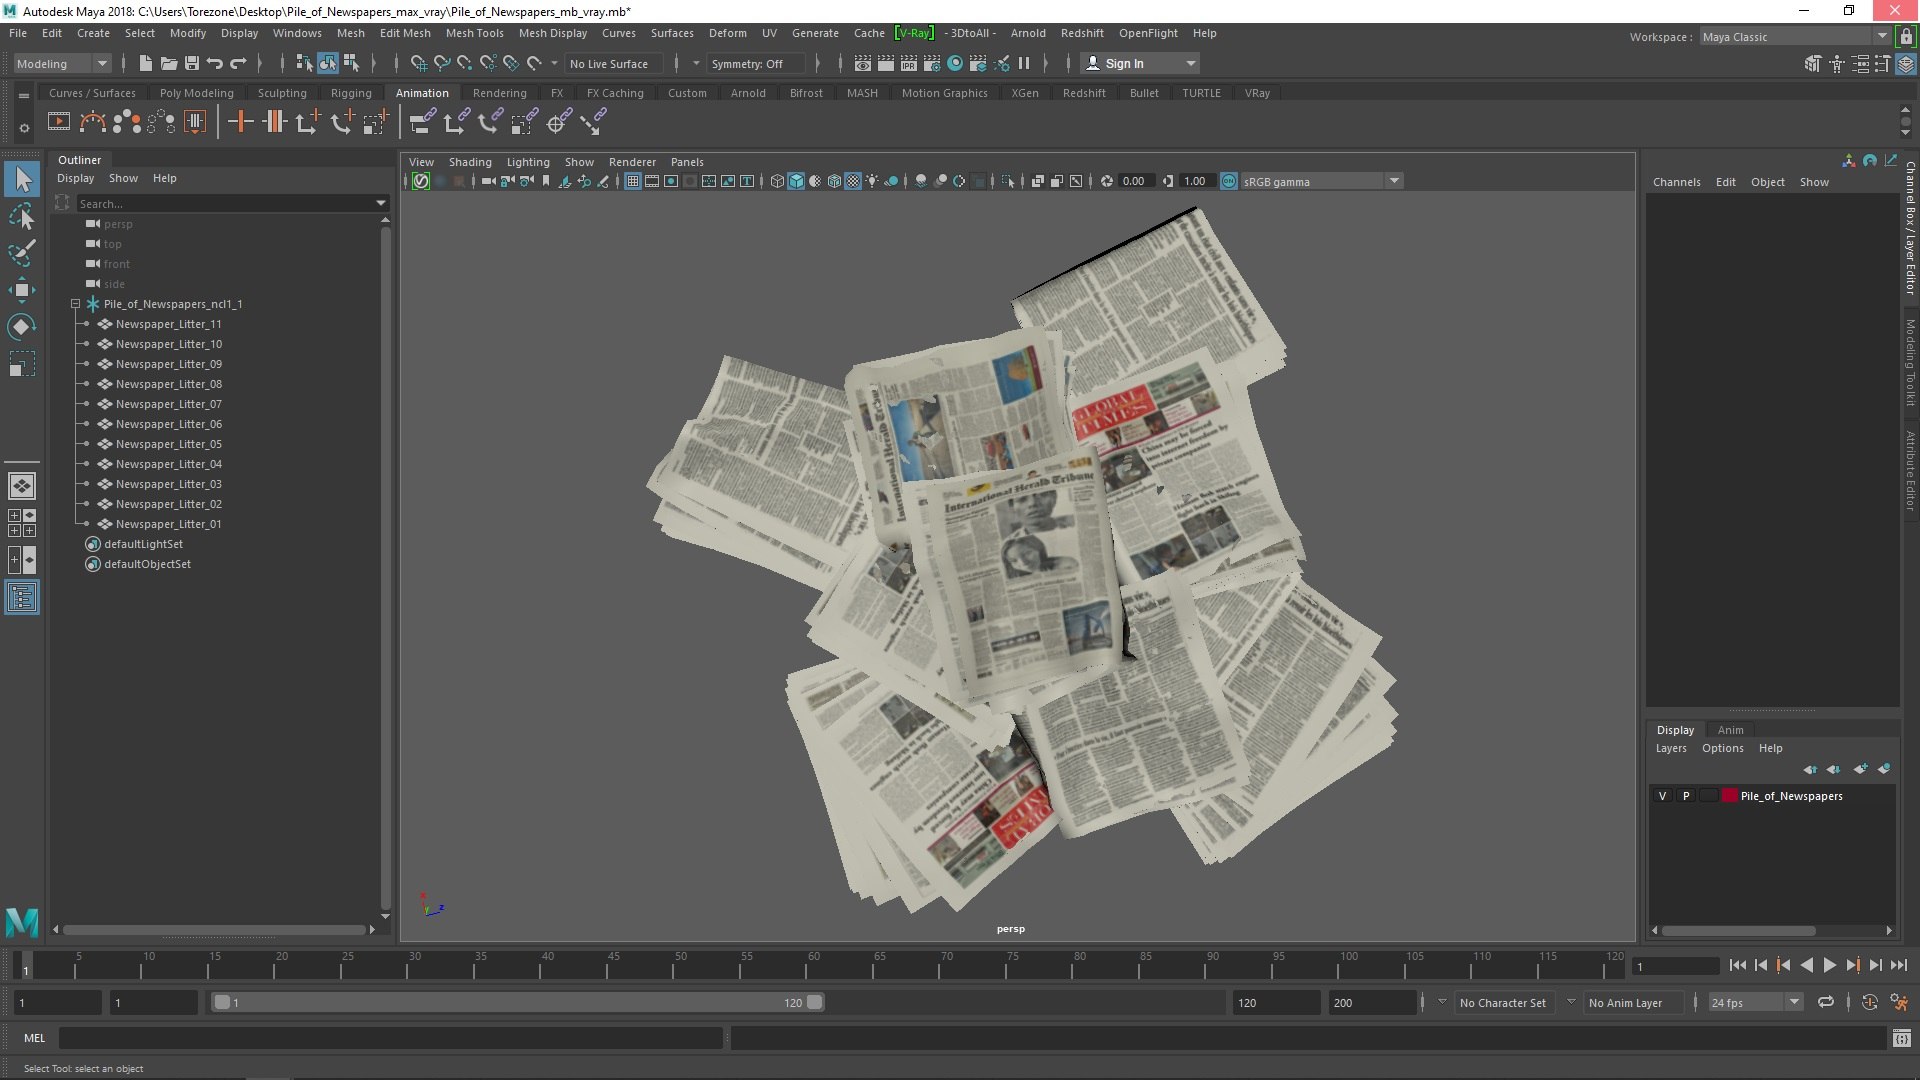Screen dimensions: 1920x1080
Task: Open the viewport Shading menu
Action: tap(470, 162)
